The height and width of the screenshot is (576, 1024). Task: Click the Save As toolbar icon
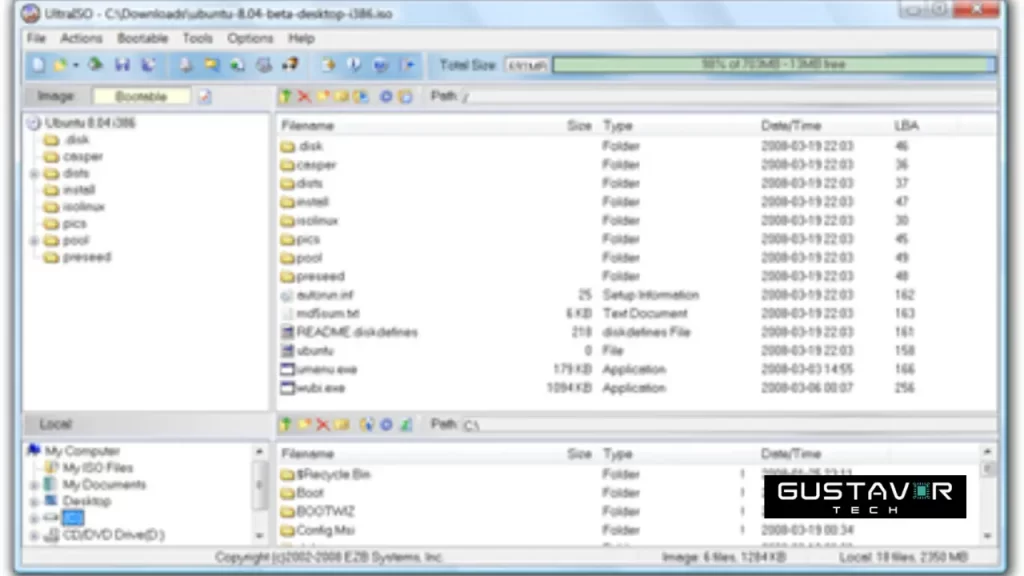coord(149,64)
